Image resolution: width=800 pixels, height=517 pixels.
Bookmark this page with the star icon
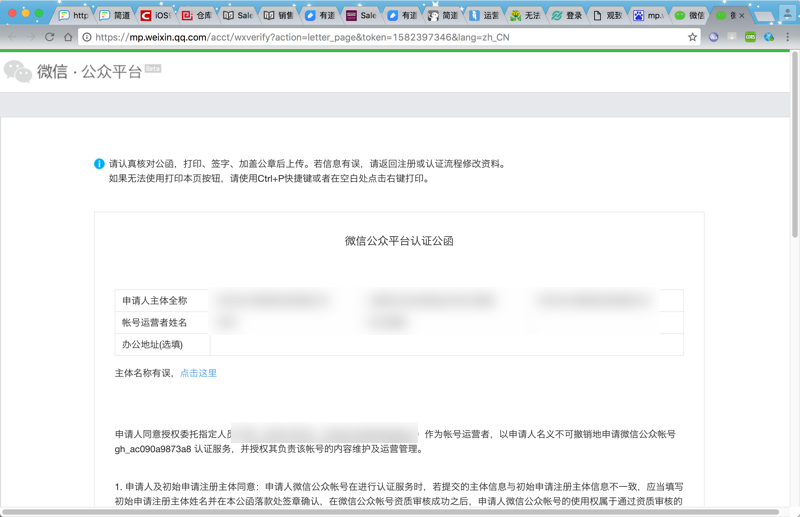click(x=692, y=37)
